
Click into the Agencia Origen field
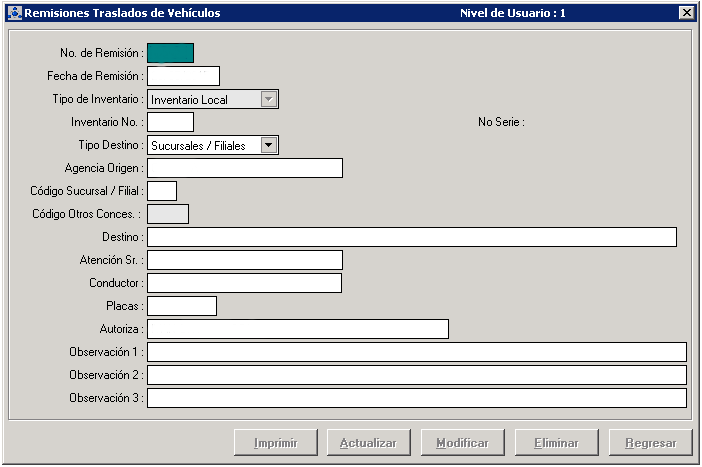[x=245, y=168]
